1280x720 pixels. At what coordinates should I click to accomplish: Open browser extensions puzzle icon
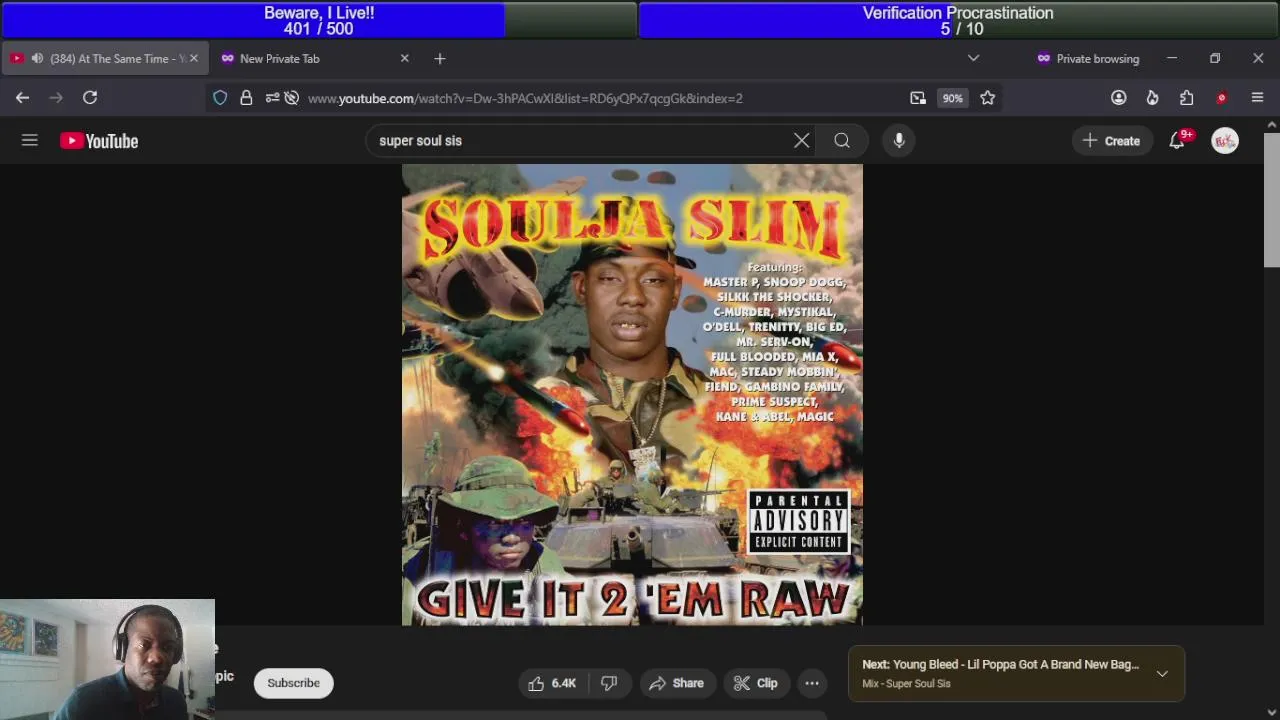coord(1186,98)
